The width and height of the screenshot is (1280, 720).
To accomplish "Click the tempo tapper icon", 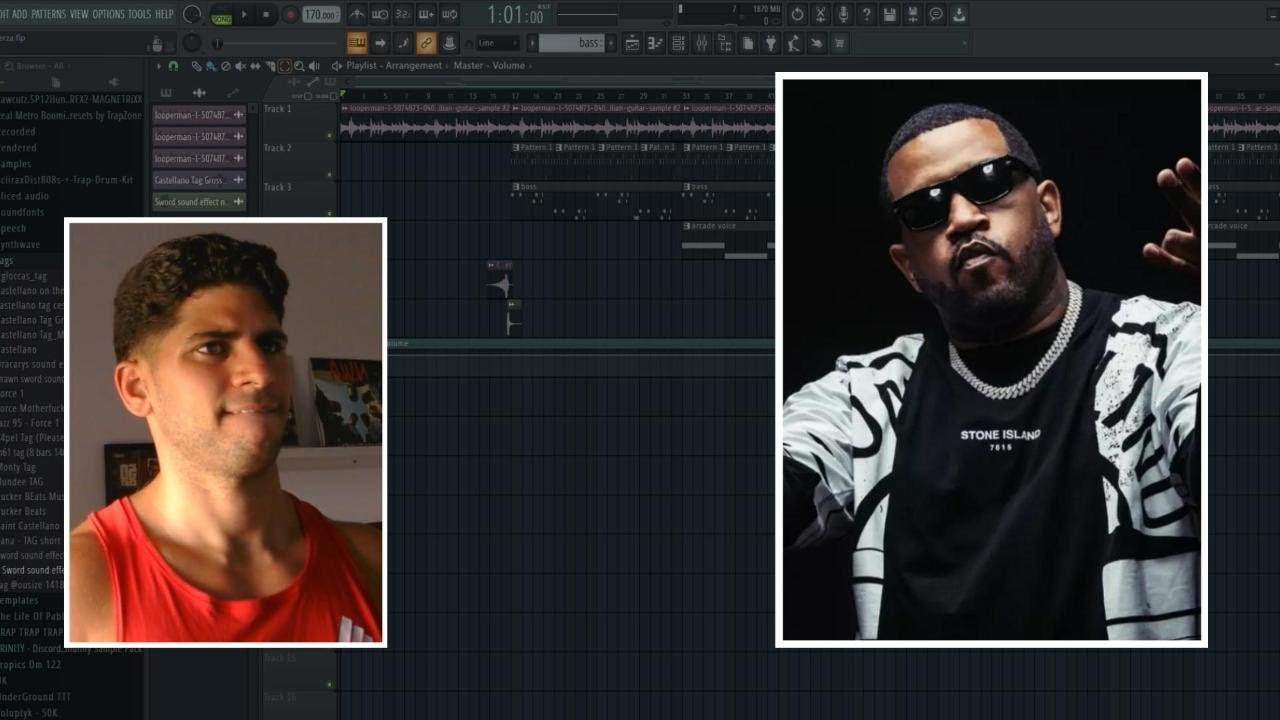I will tap(794, 43).
